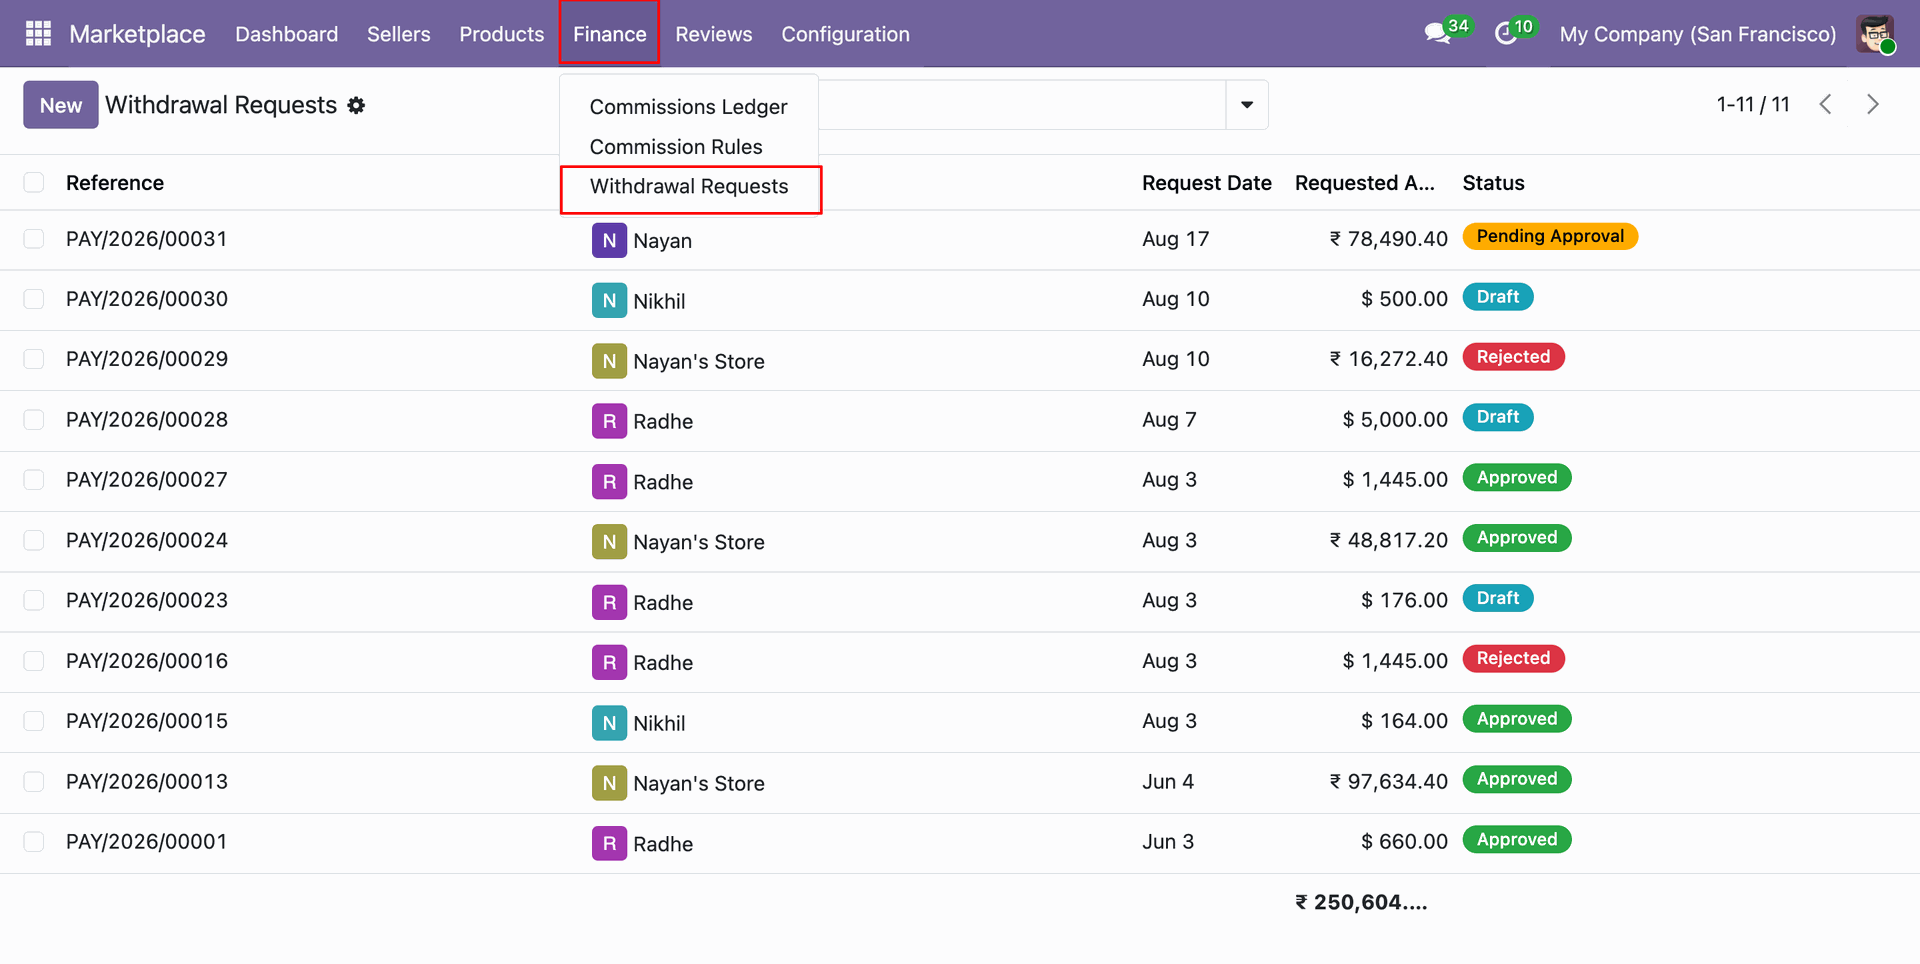Open the Sellers menu
This screenshot has height=964, width=1920.
coord(398,34)
